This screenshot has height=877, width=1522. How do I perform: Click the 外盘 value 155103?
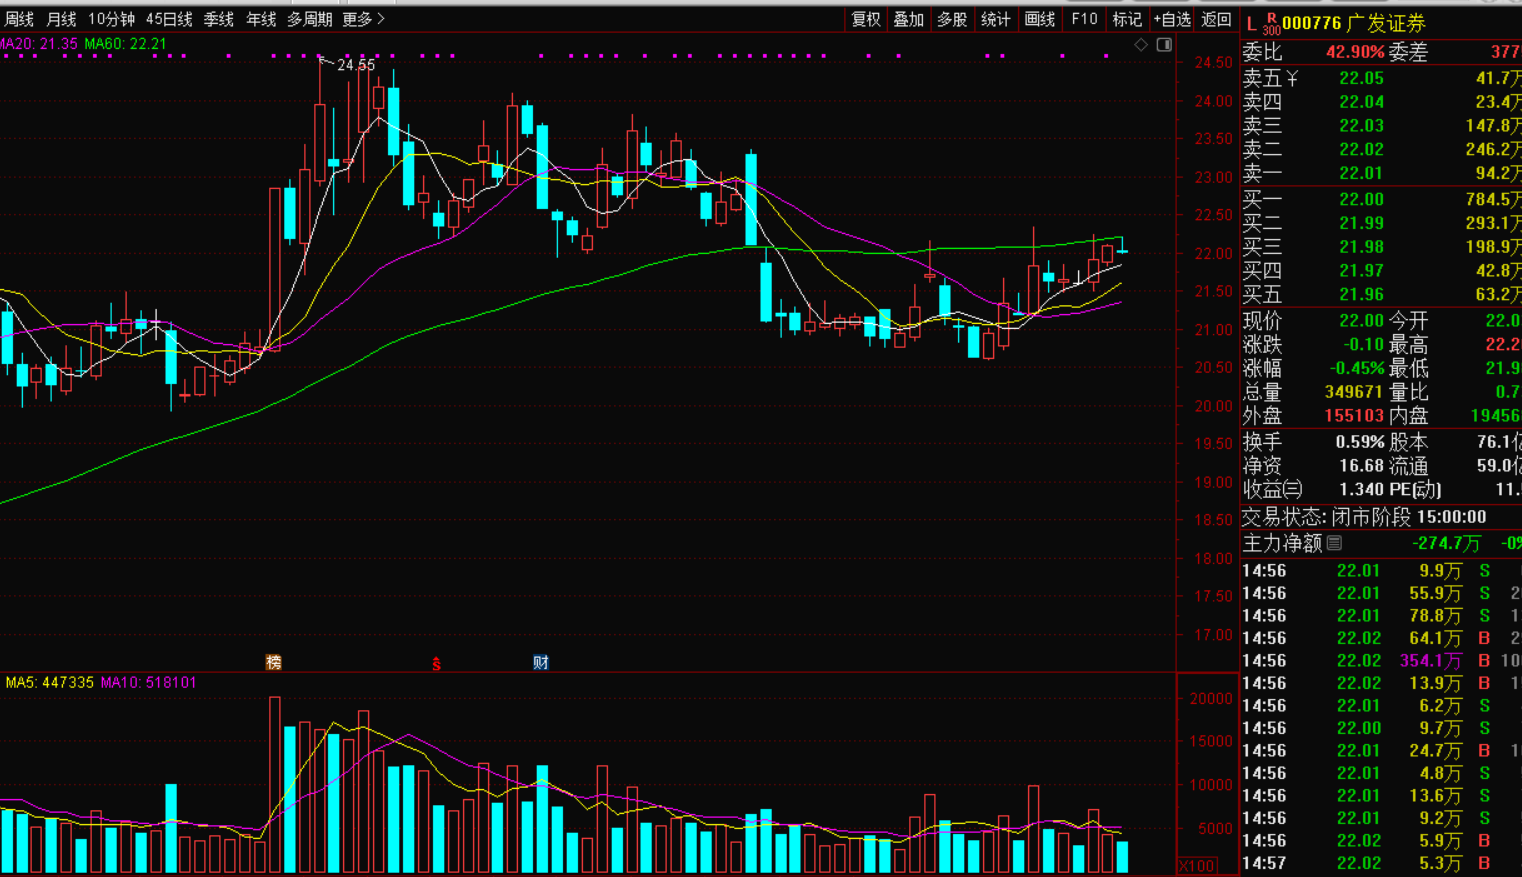[x=1354, y=416]
